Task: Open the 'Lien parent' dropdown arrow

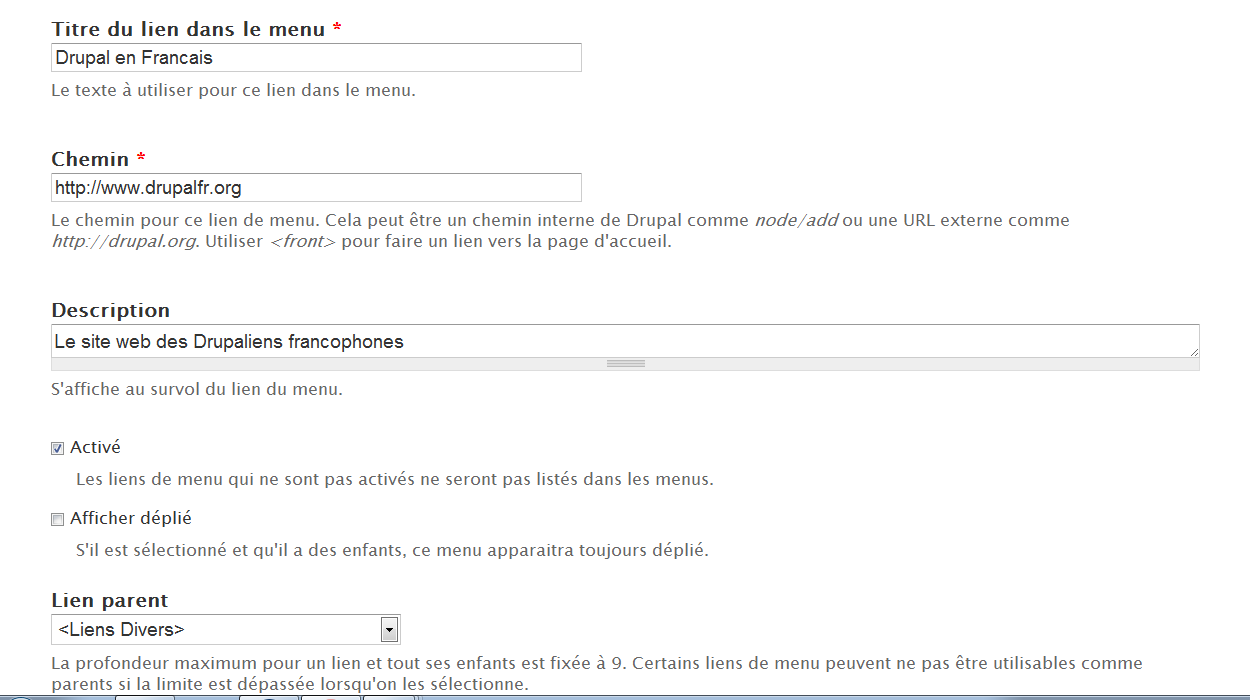Action: (x=389, y=630)
